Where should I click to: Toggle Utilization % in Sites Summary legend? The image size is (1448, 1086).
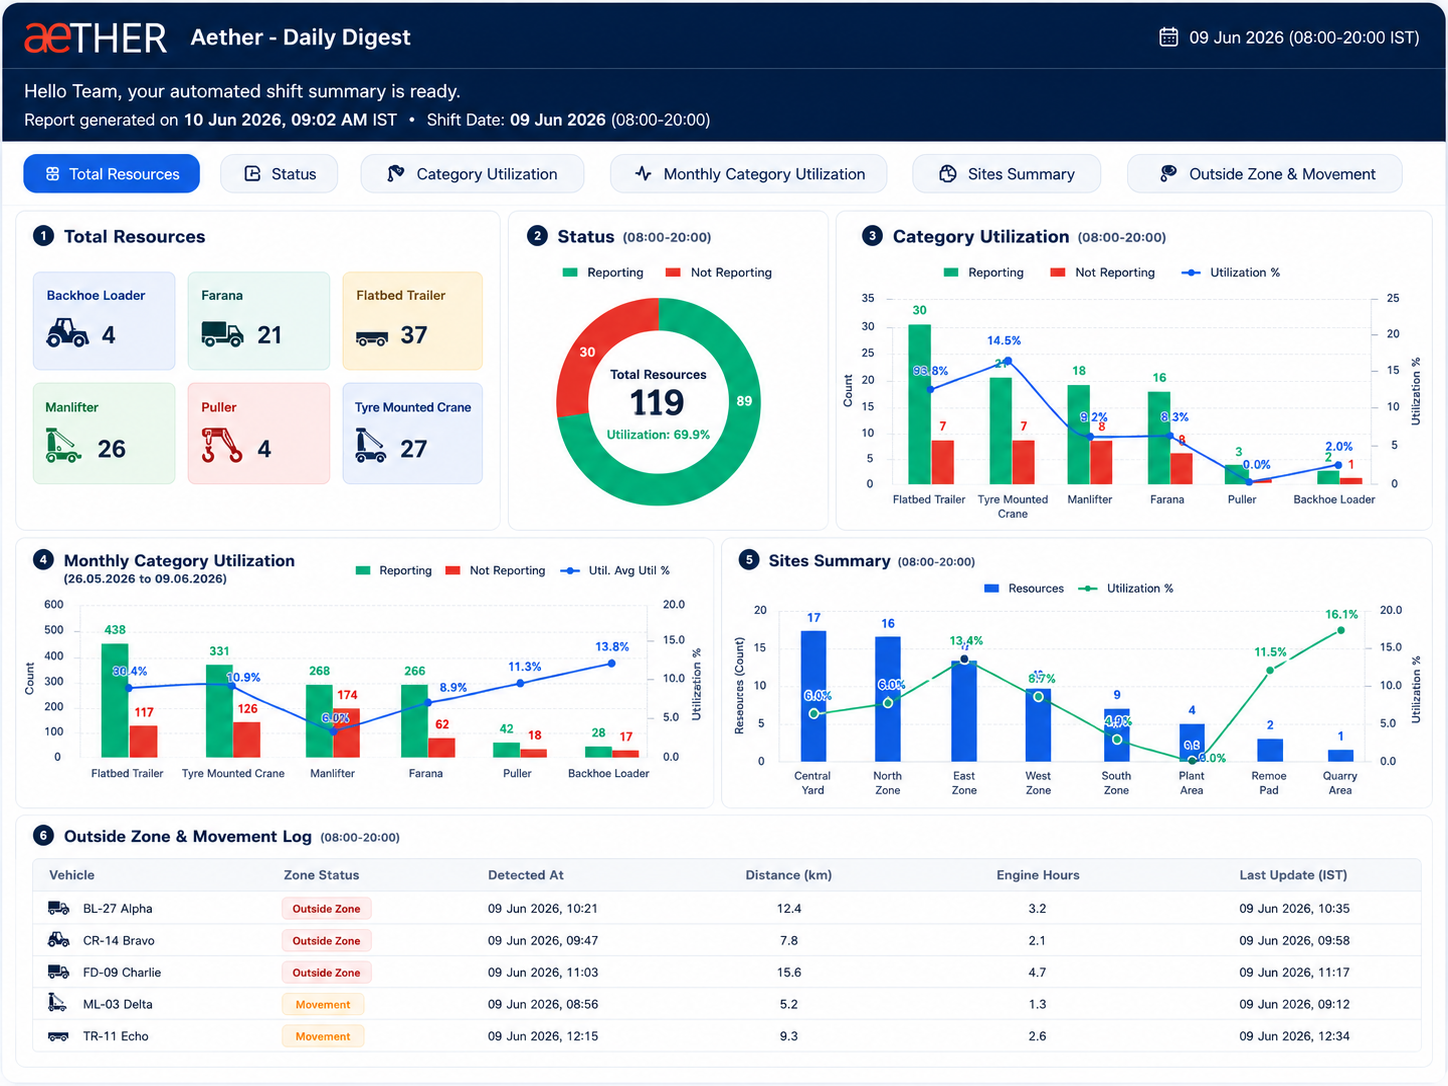click(x=1126, y=588)
